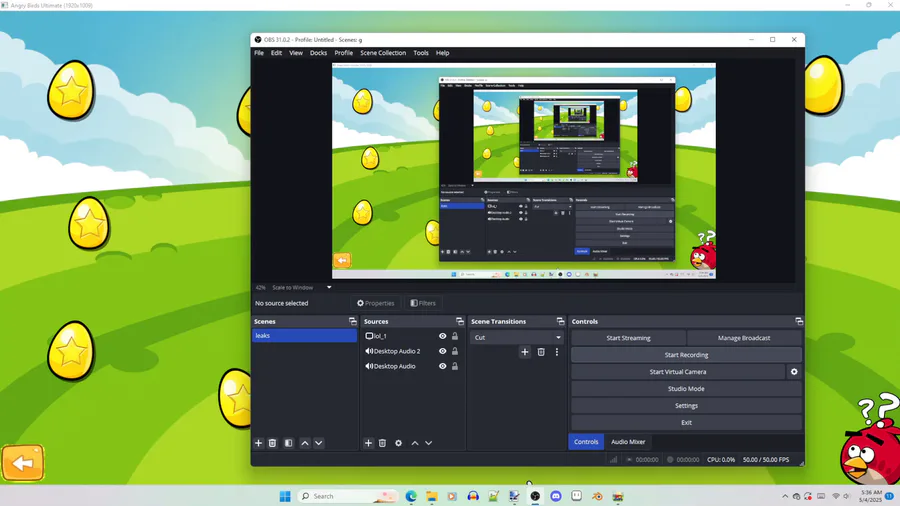Float the Sources dock panel
Screen dimensions: 900x506
coord(460,321)
